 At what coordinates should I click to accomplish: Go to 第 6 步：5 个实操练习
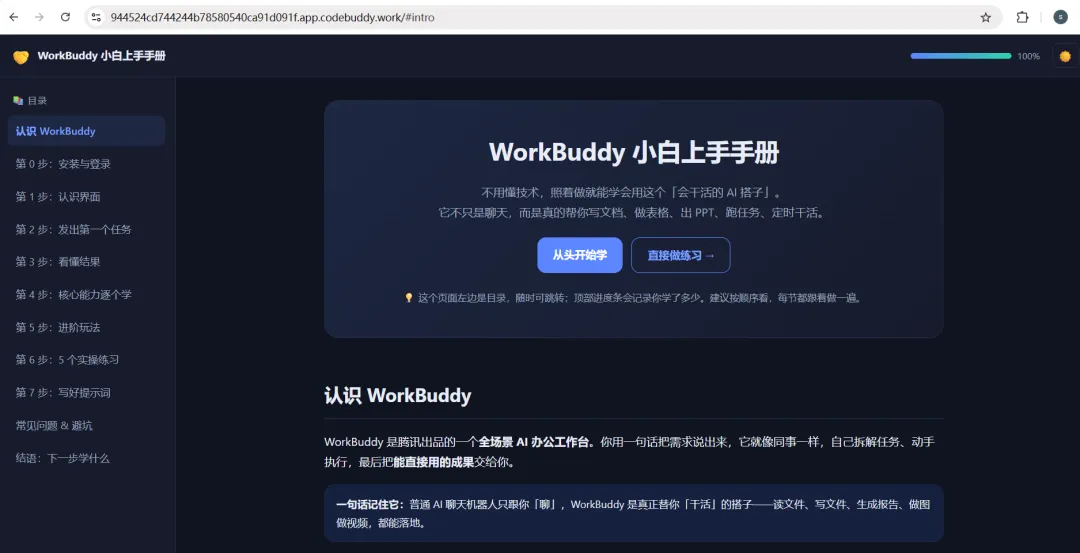[x=86, y=359]
